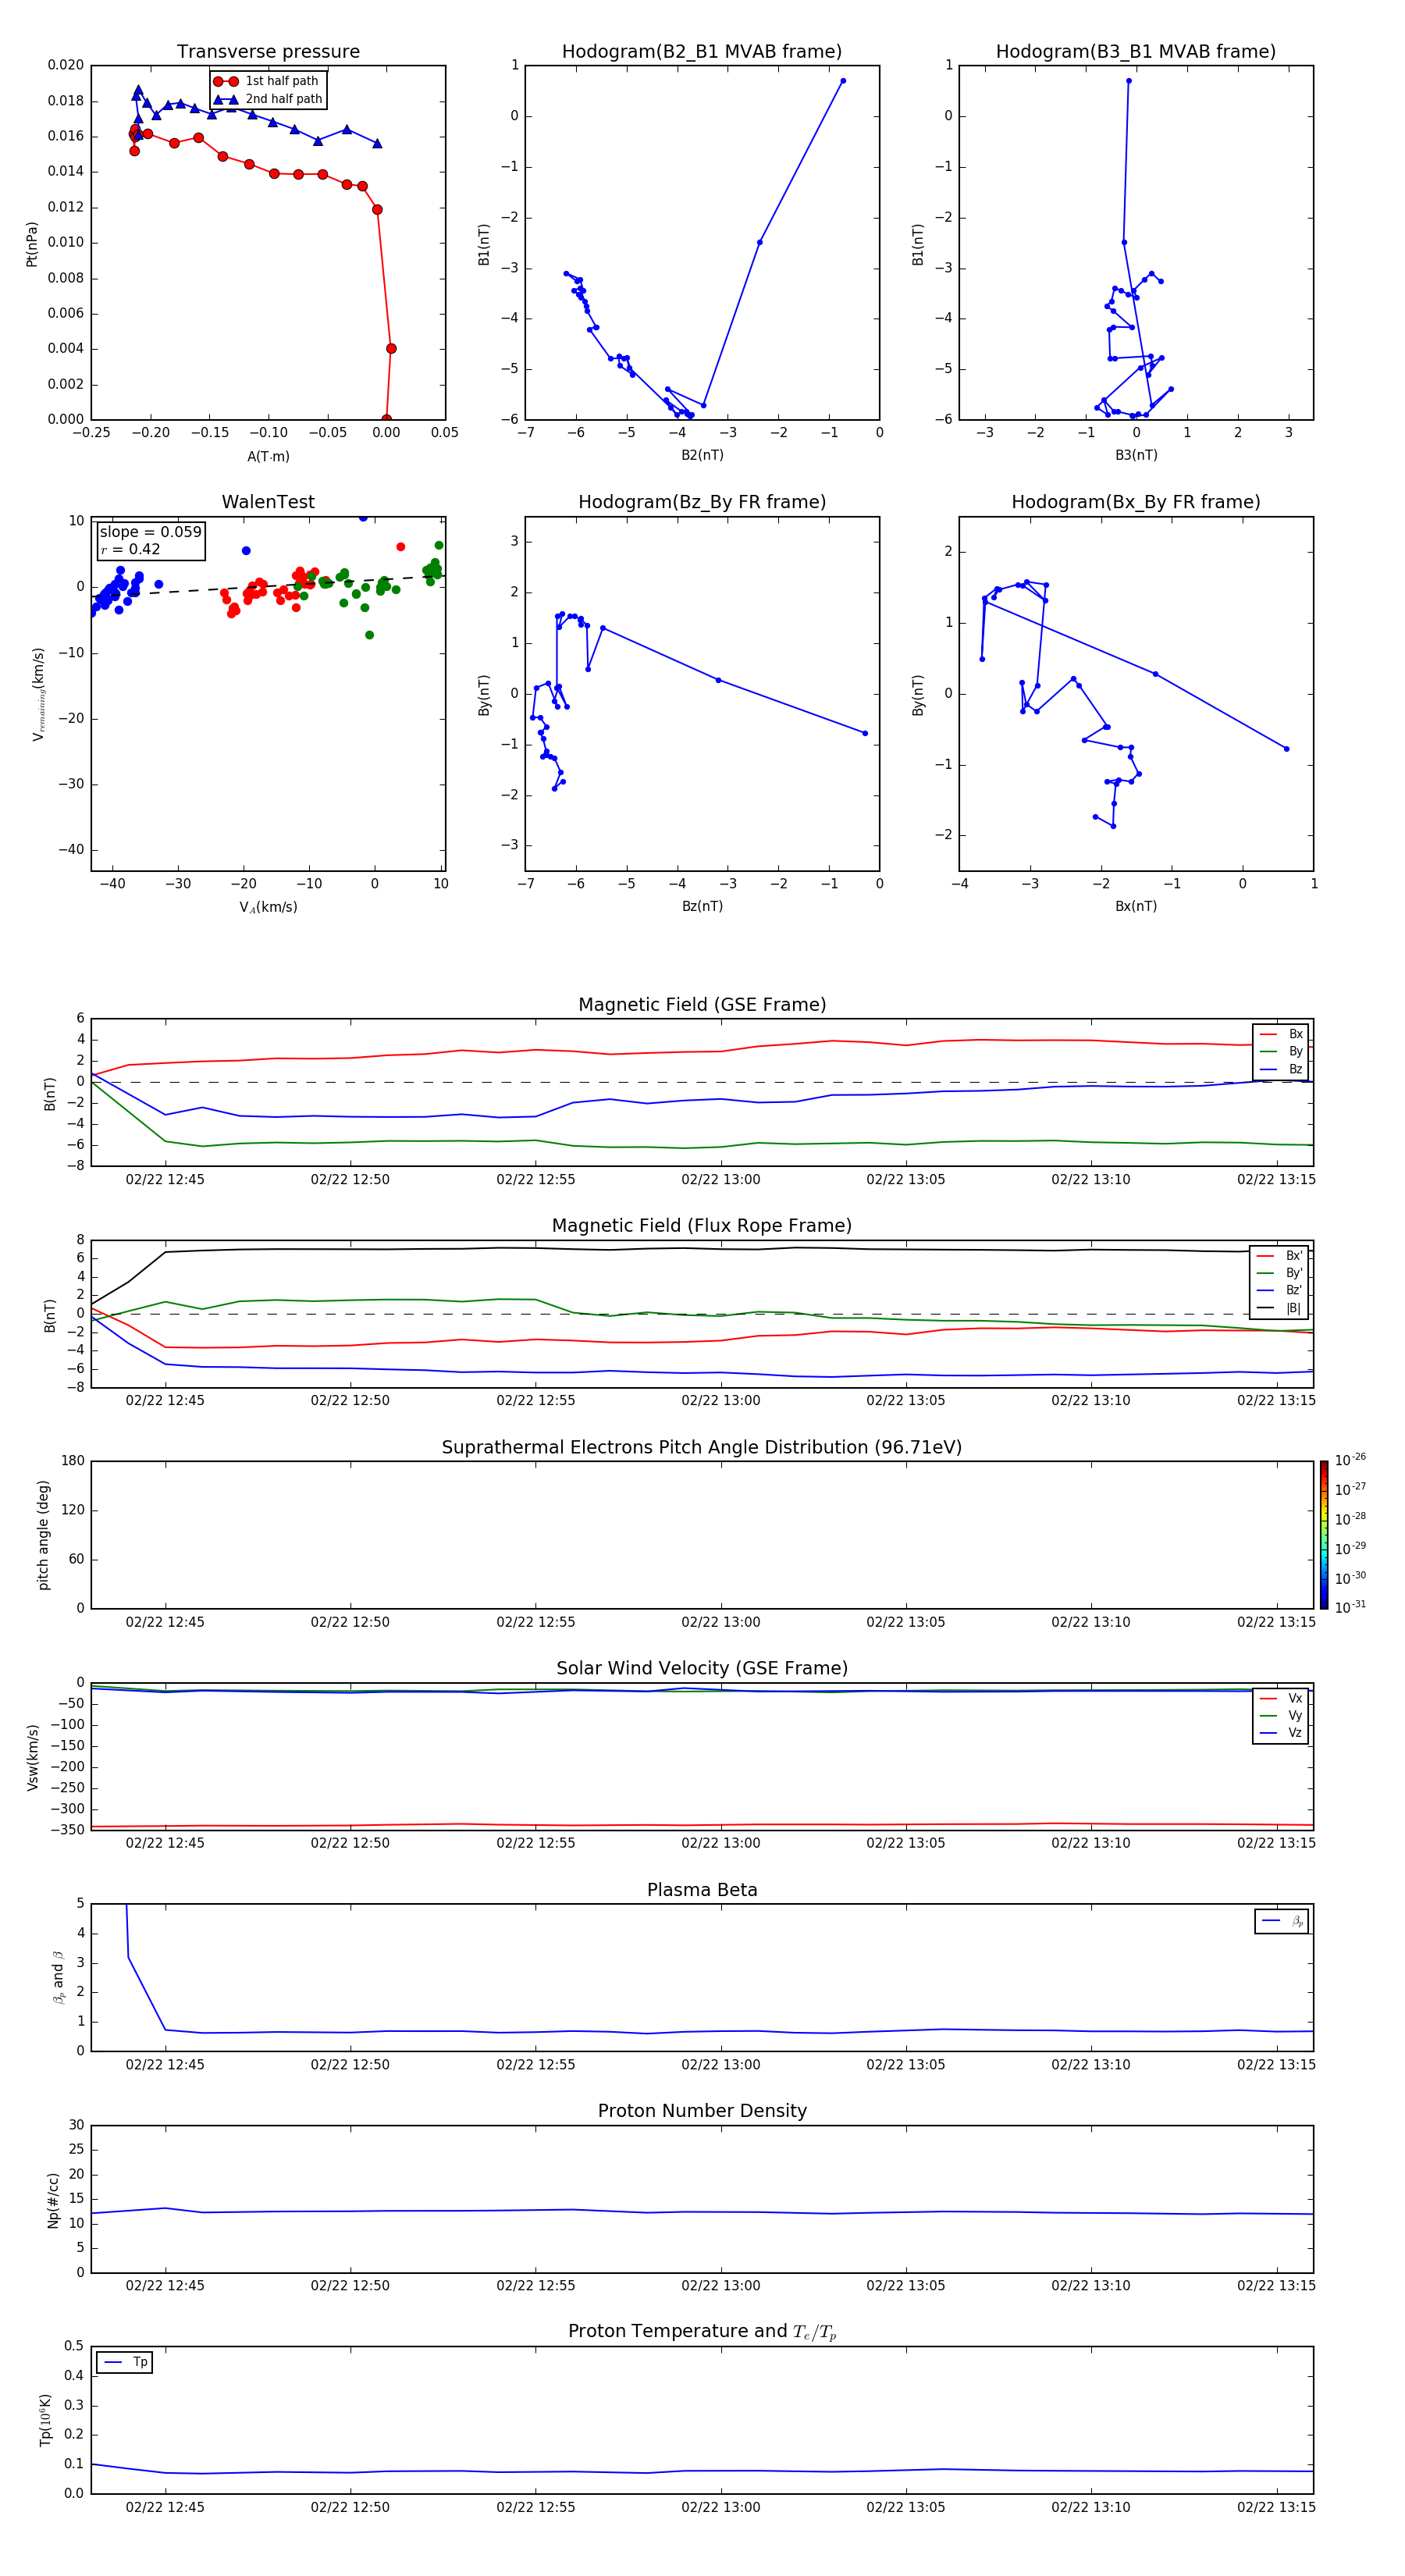Click the "Hodogram(Bx_By FR frame)" title
This screenshot has width=1405, height=2576.
1136,502
